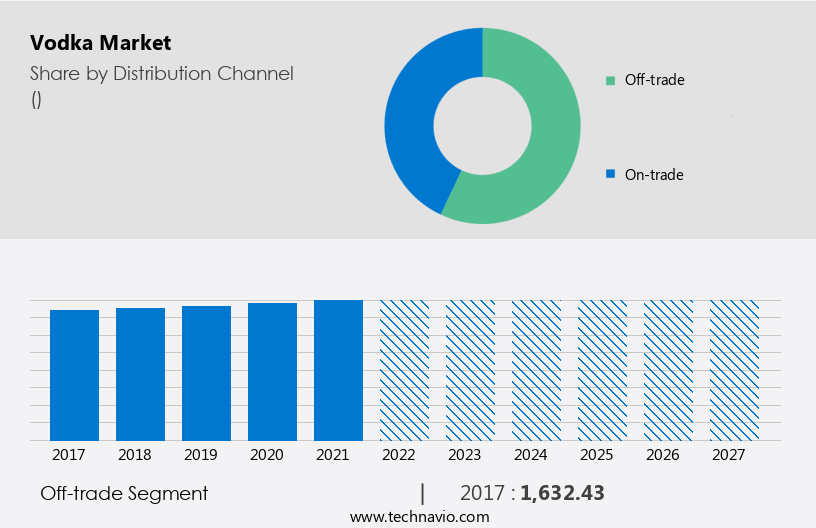Click the 2017 value 1,632.43
The width and height of the screenshot is (816, 528).
(562, 493)
